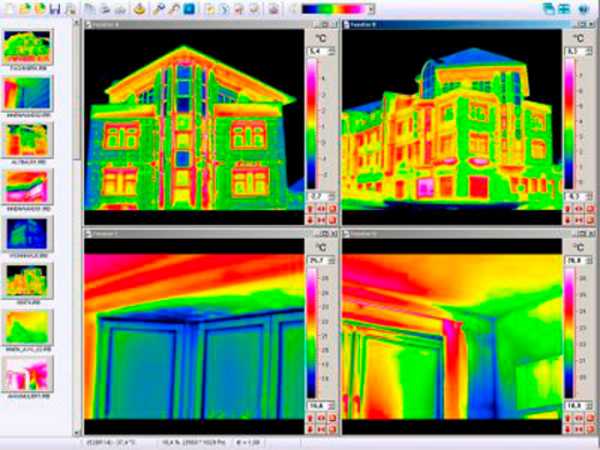The width and height of the screenshot is (600, 450).
Task: Click min temperature field of top-right image
Action: click(572, 196)
